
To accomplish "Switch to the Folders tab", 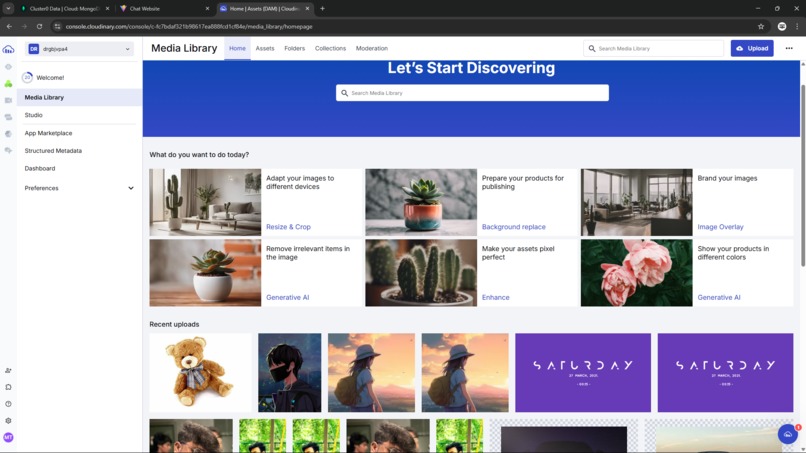I will (x=295, y=48).
